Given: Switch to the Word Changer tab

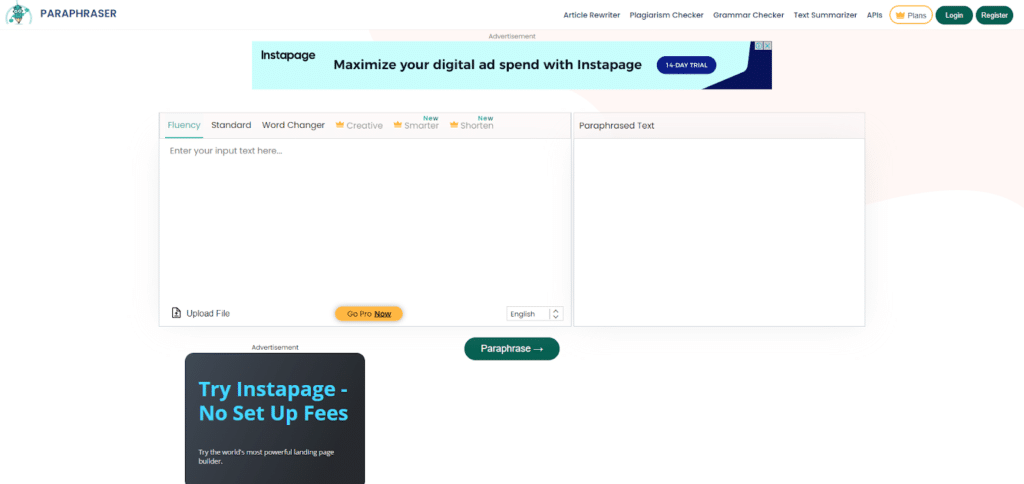Looking at the screenshot, I should [x=293, y=125].
